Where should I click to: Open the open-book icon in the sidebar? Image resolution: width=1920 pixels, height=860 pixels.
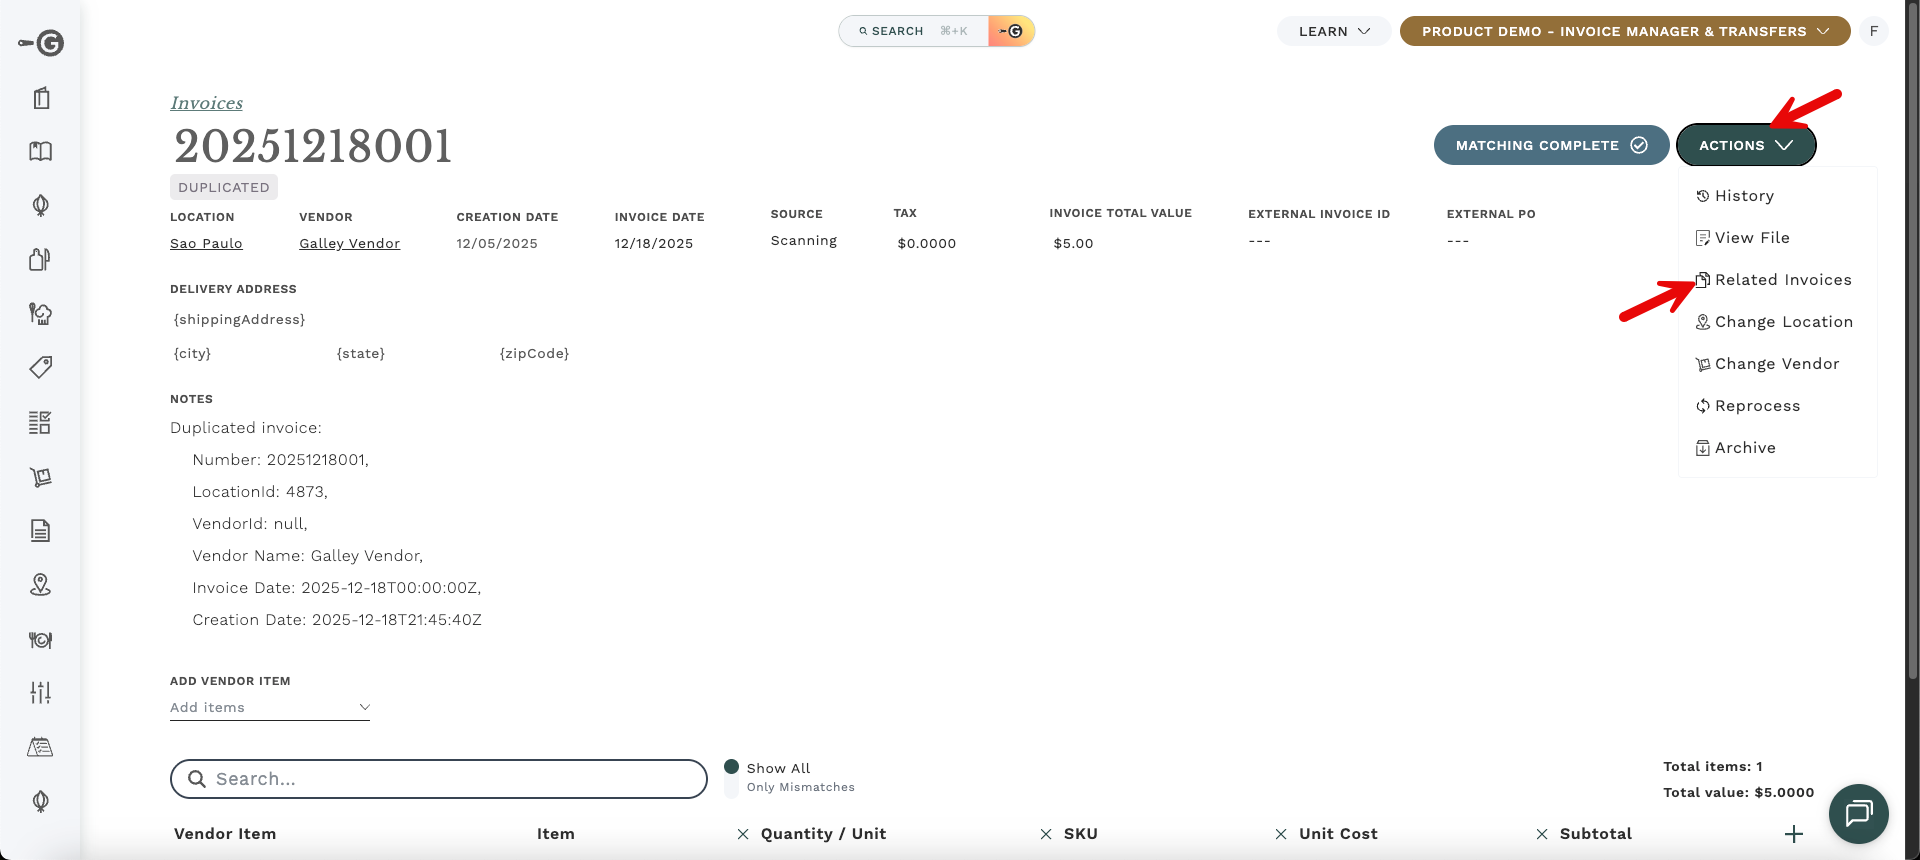[x=40, y=152]
